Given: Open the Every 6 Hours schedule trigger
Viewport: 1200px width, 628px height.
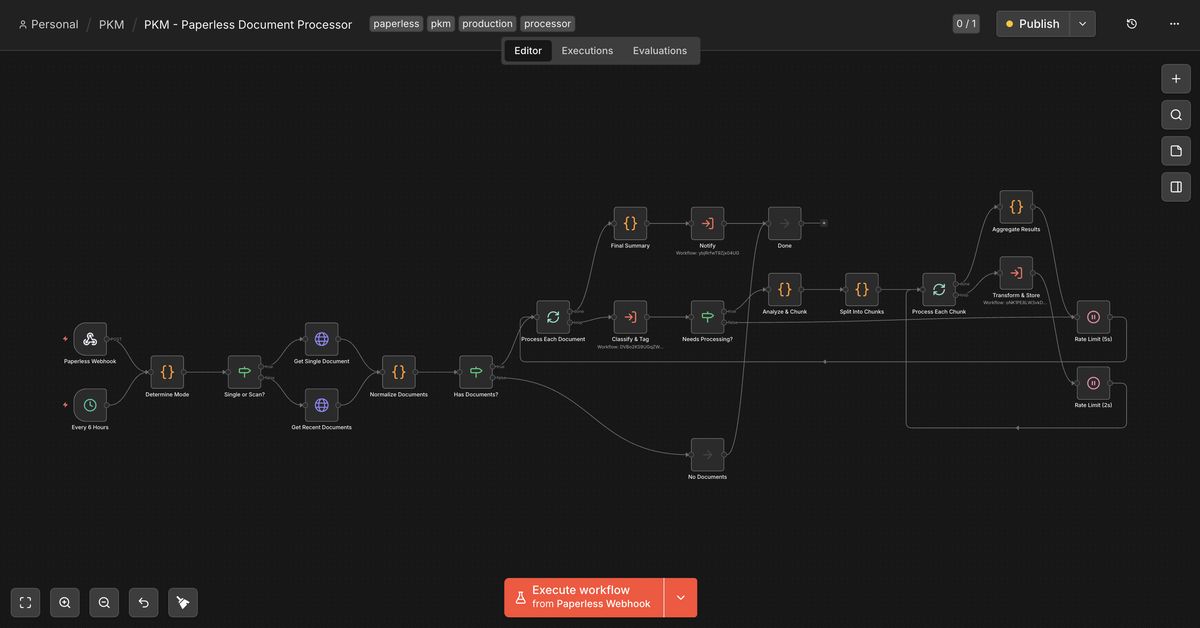Looking at the screenshot, I should [x=90, y=404].
